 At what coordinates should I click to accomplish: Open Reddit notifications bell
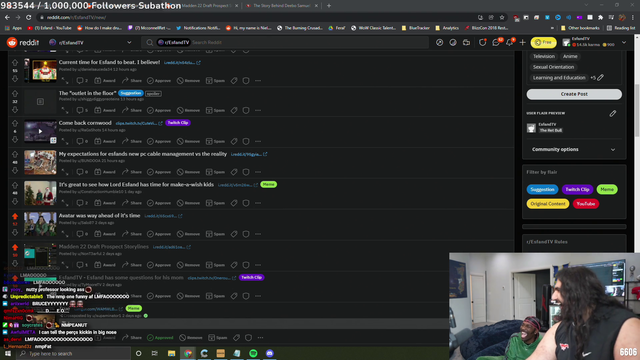(510, 42)
